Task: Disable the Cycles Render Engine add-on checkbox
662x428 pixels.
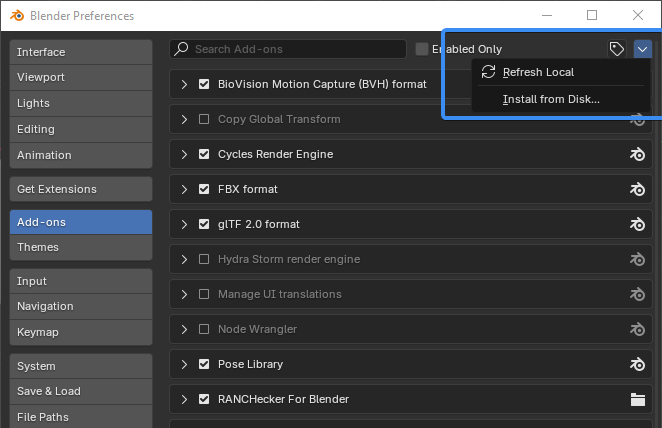Action: point(204,154)
